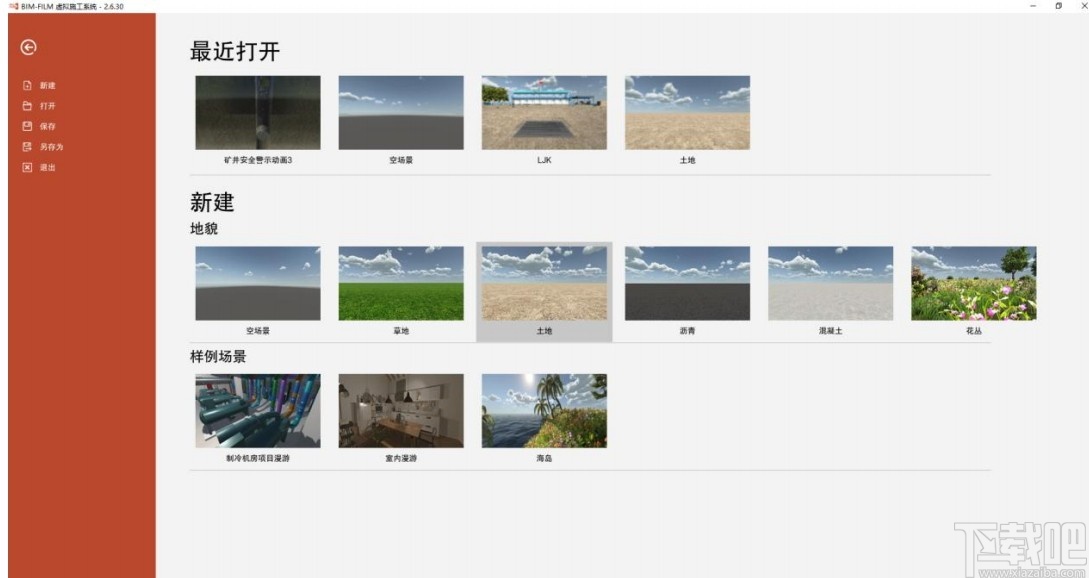
Task: Click the Exit (退出) icon
Action: click(x=25, y=167)
